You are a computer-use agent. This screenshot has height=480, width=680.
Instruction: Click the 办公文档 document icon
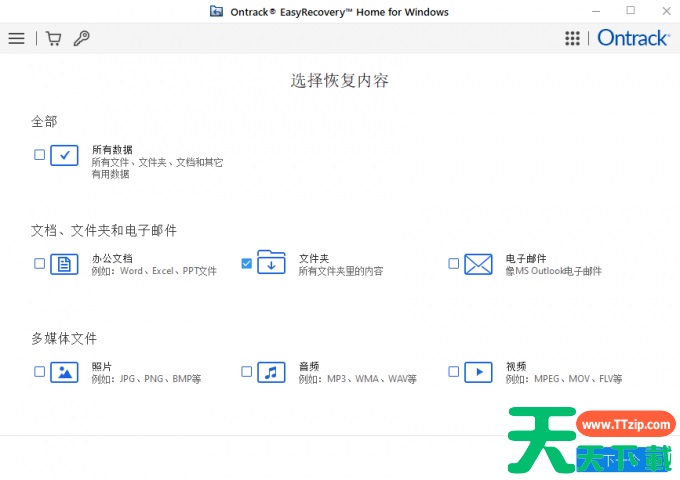[x=64, y=264]
